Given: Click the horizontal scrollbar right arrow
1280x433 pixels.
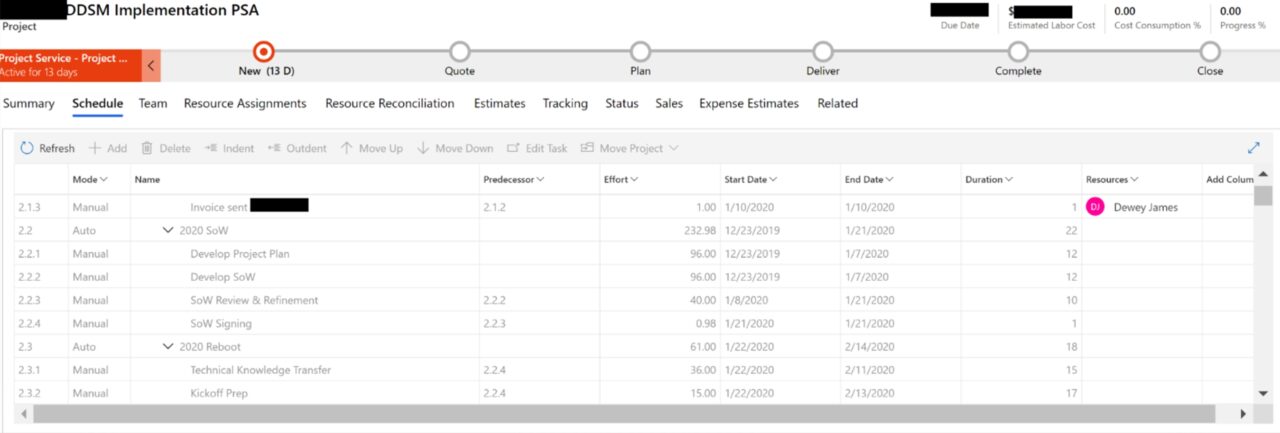Looking at the screenshot, I should (1243, 413).
